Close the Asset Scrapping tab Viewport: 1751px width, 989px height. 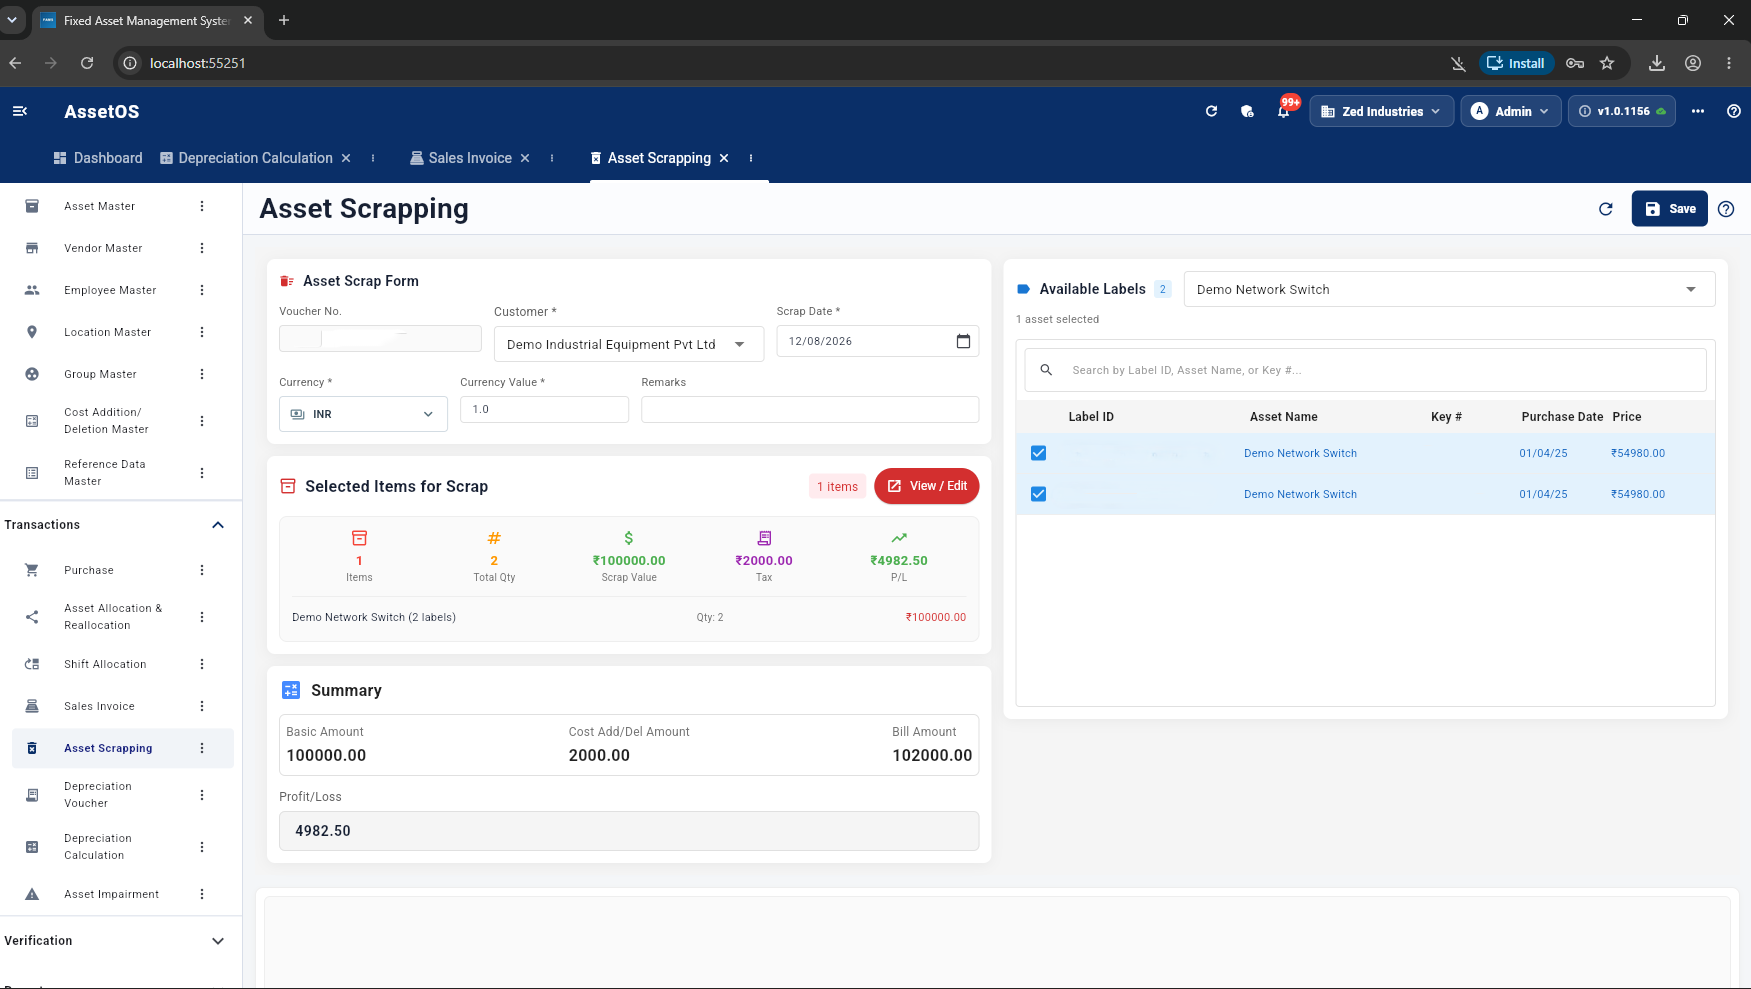coord(724,158)
